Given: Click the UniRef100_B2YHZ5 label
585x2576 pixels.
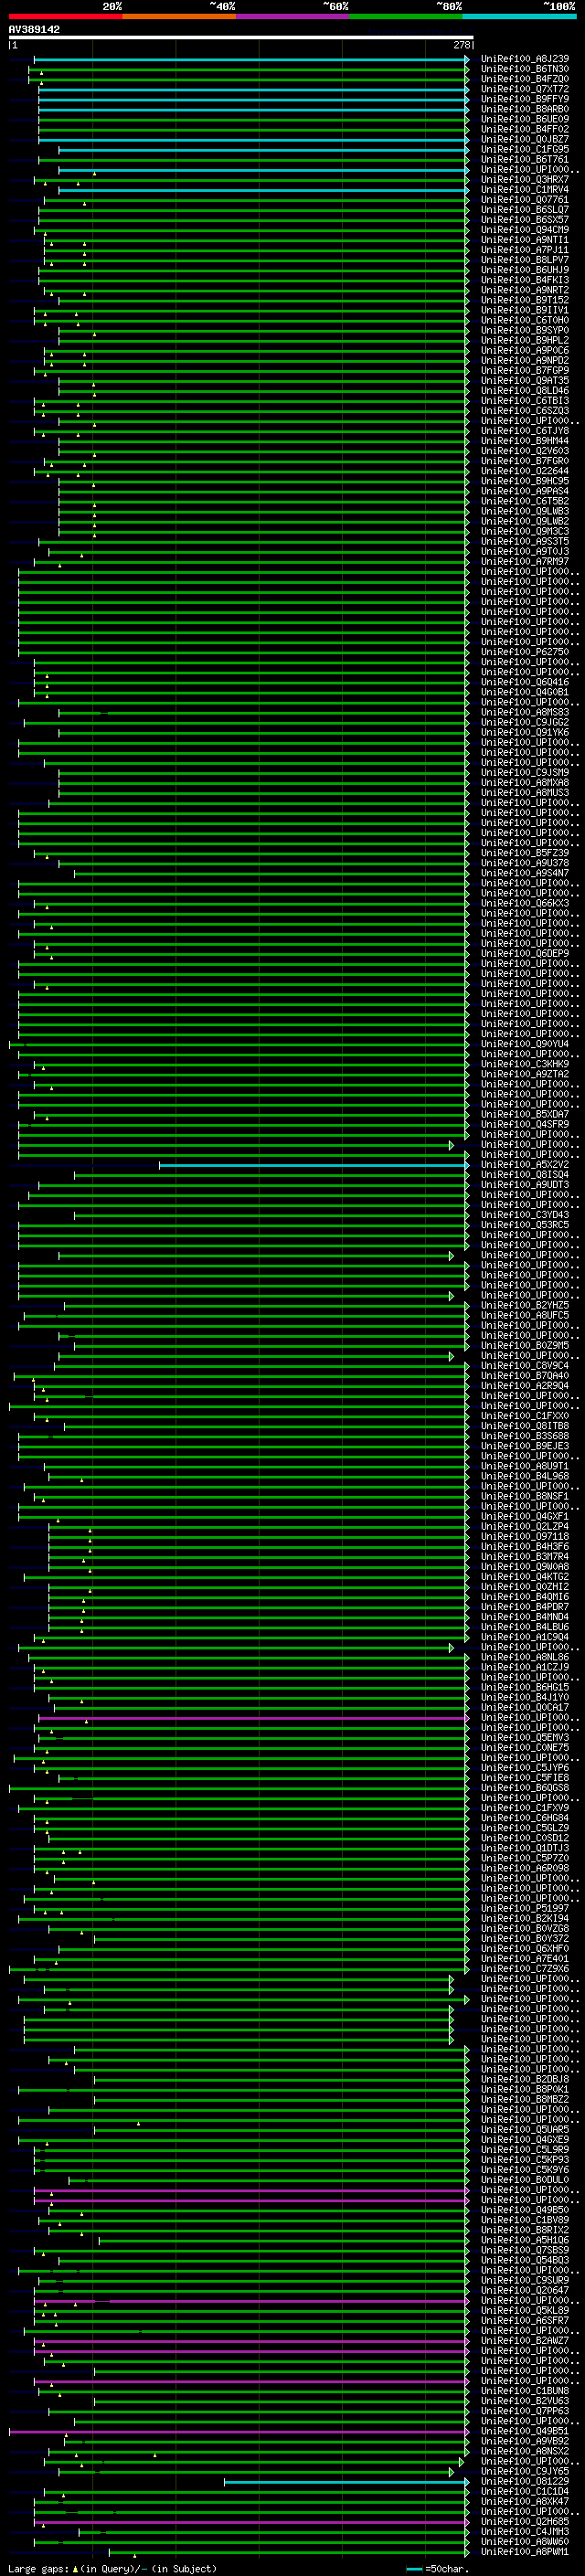Looking at the screenshot, I should [525, 1306].
